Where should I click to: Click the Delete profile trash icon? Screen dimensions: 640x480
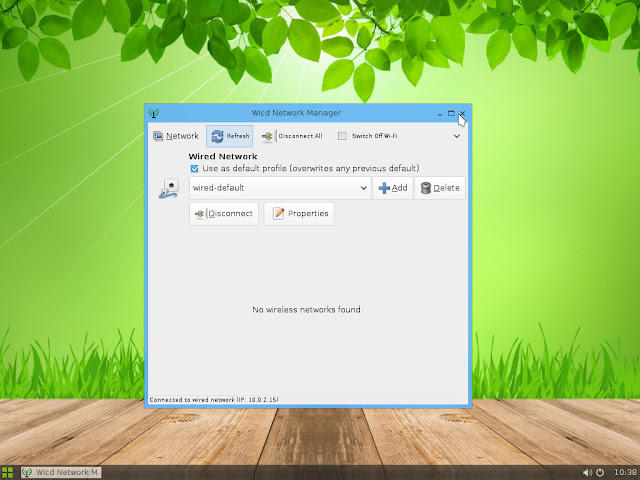point(426,188)
